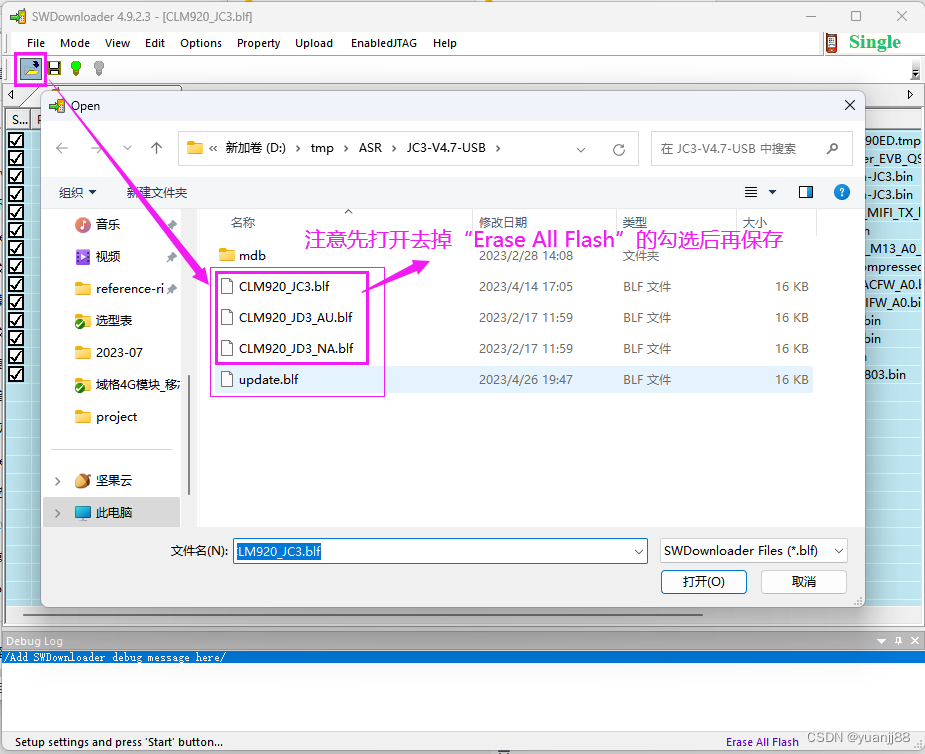The height and width of the screenshot is (754, 925).
Task: Refresh the folder view in Open dialog
Action: tap(619, 149)
